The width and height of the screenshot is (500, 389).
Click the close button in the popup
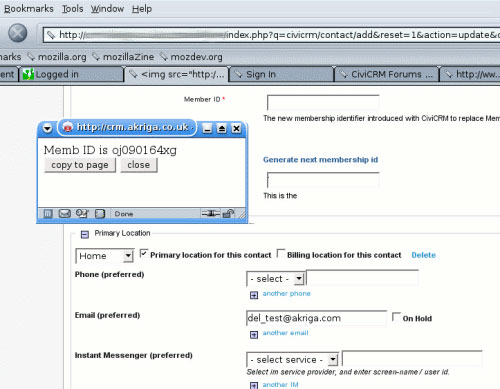pyautogui.click(x=138, y=165)
